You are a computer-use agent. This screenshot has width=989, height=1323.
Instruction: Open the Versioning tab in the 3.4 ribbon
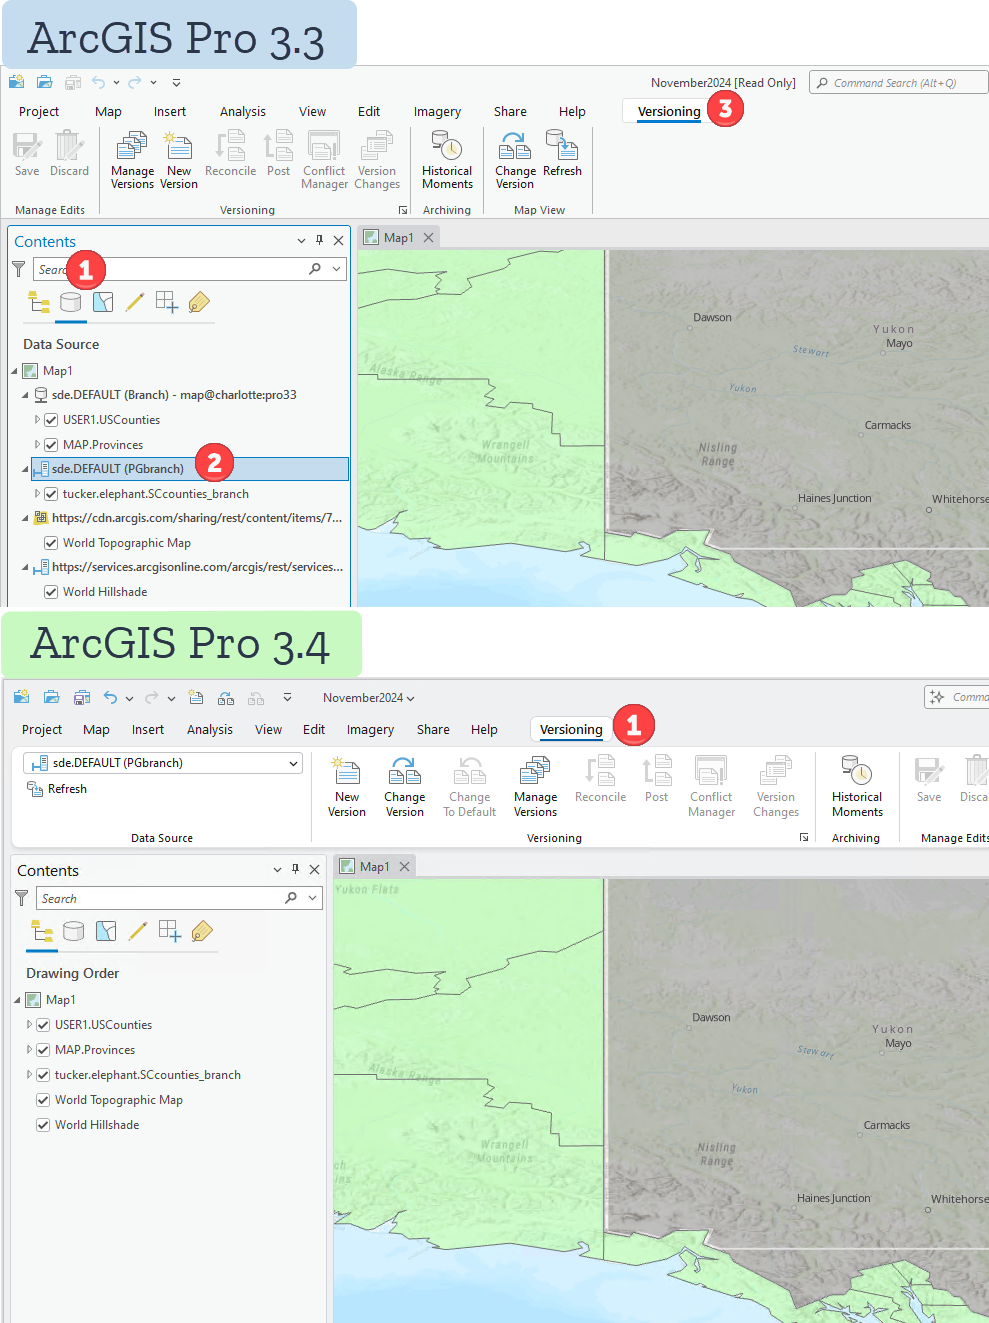pyautogui.click(x=571, y=730)
